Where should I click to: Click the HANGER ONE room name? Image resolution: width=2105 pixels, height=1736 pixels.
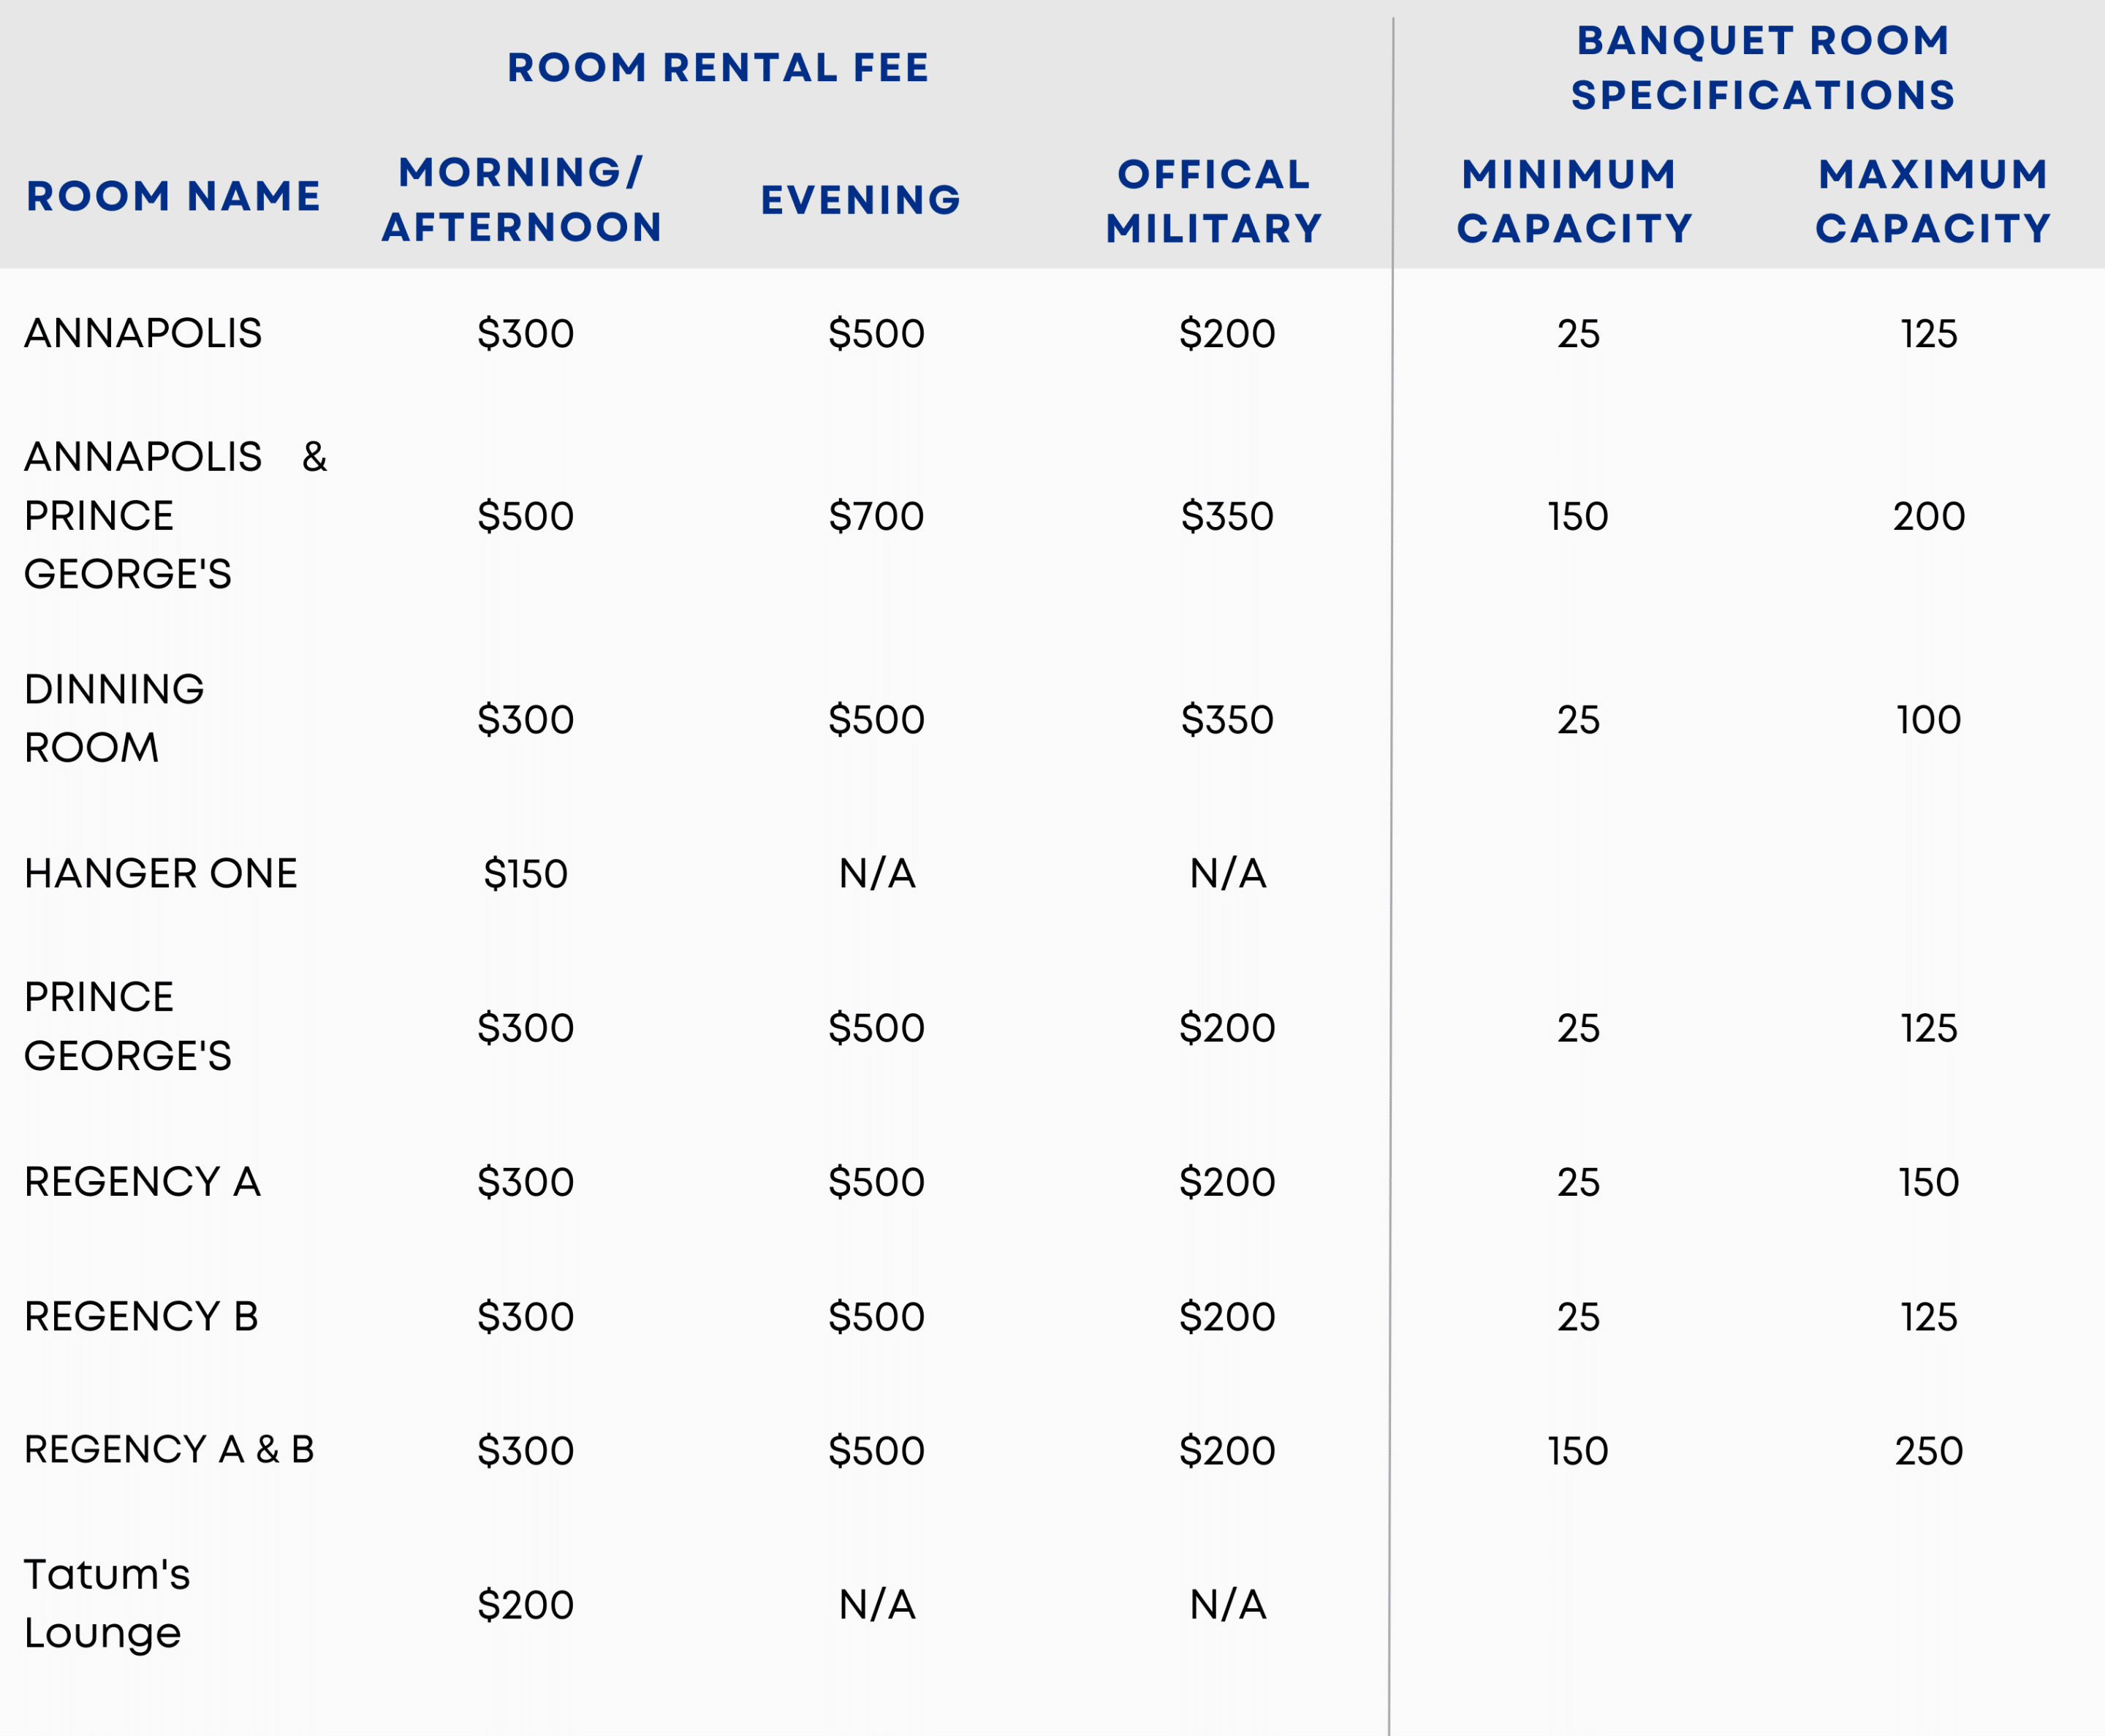[x=161, y=874]
